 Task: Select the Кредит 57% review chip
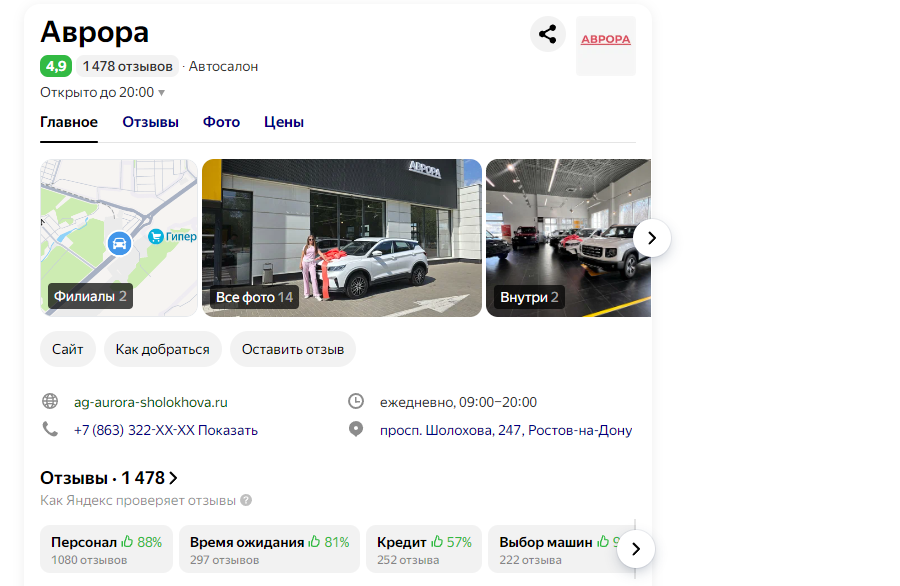pyautogui.click(x=424, y=549)
